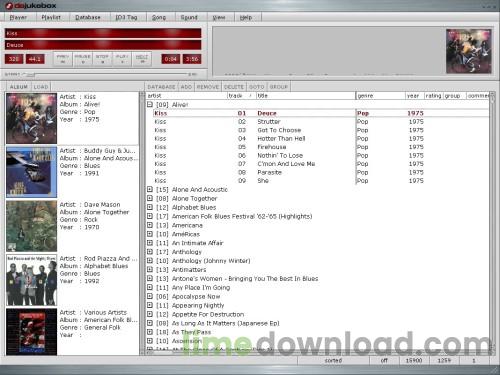Screen dimensions: 500x375
Task: Expand the [11] Any Place I'm Going group
Action: point(150,287)
